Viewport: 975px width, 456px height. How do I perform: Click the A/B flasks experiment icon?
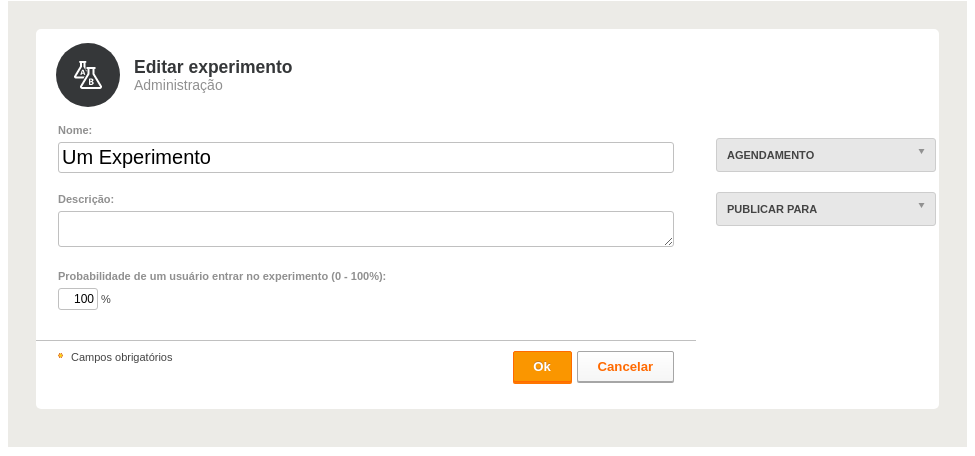pos(88,75)
